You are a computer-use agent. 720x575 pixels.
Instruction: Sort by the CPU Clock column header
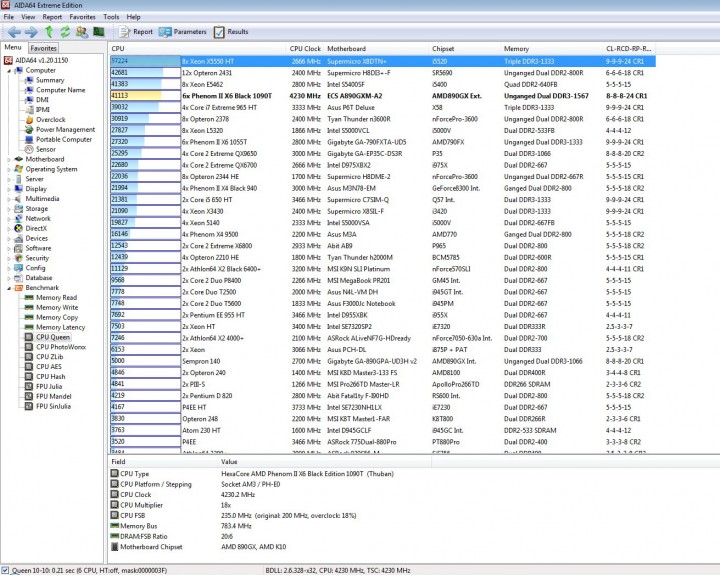pos(305,49)
